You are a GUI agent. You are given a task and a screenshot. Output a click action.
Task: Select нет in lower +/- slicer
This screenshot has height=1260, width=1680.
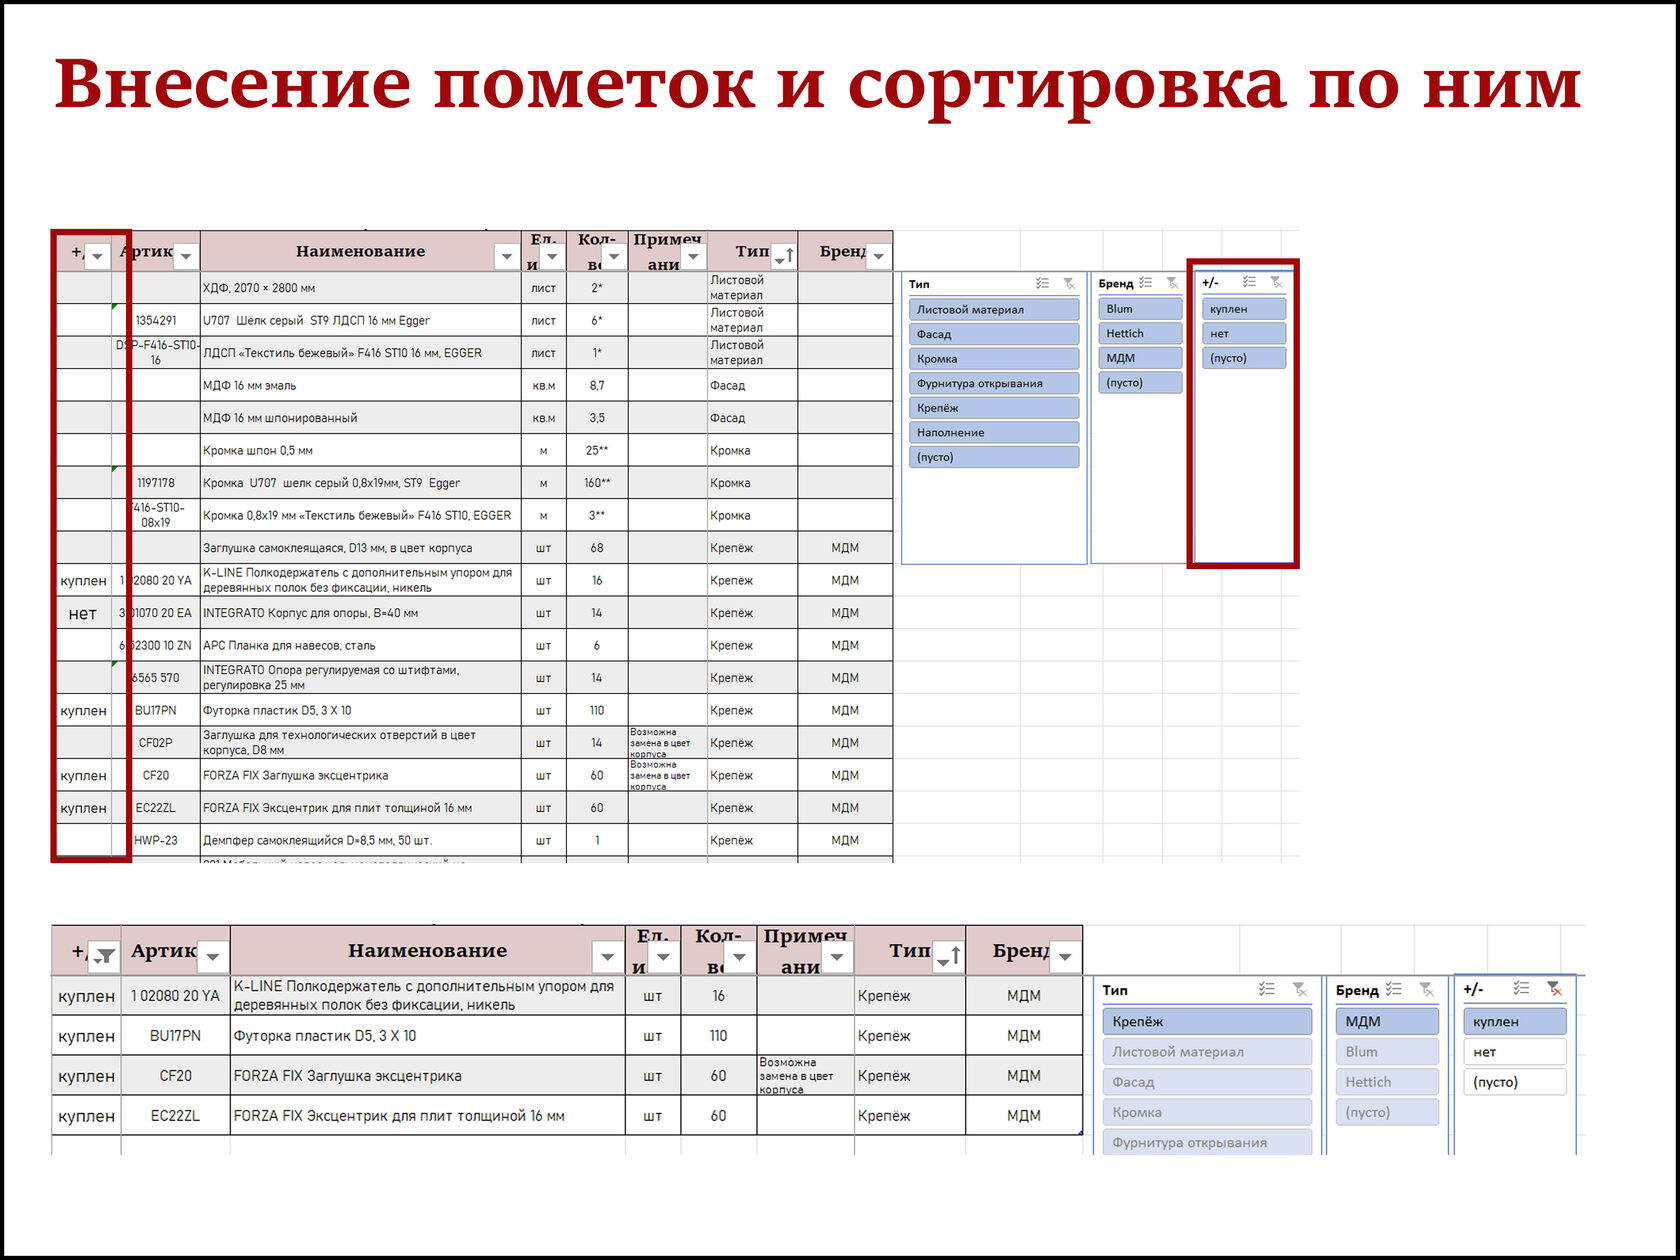click(1514, 1051)
